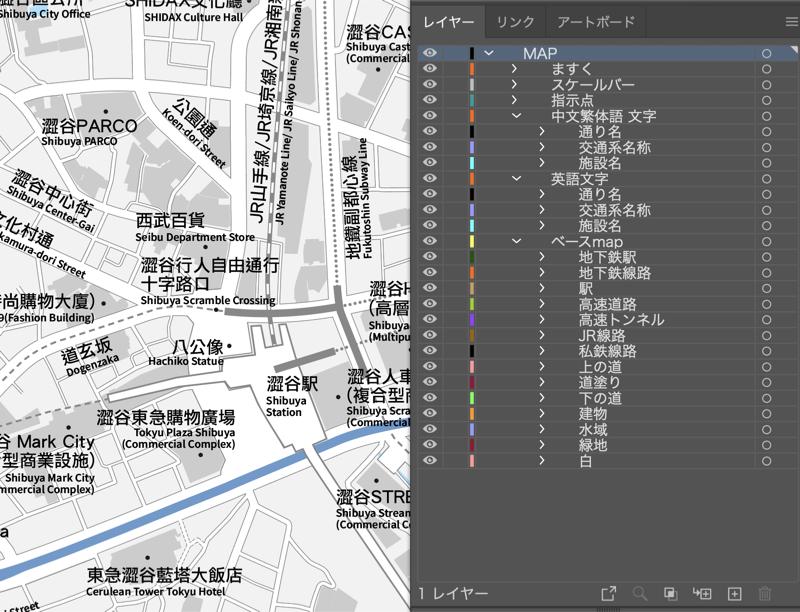
Task: Select the 上の道 layer row
Action: [x=601, y=367]
